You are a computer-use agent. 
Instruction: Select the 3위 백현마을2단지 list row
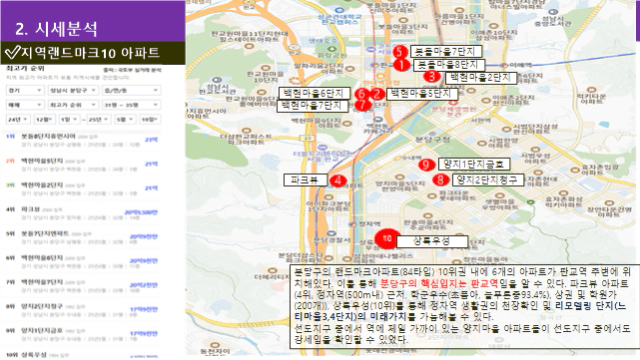click(x=82, y=188)
